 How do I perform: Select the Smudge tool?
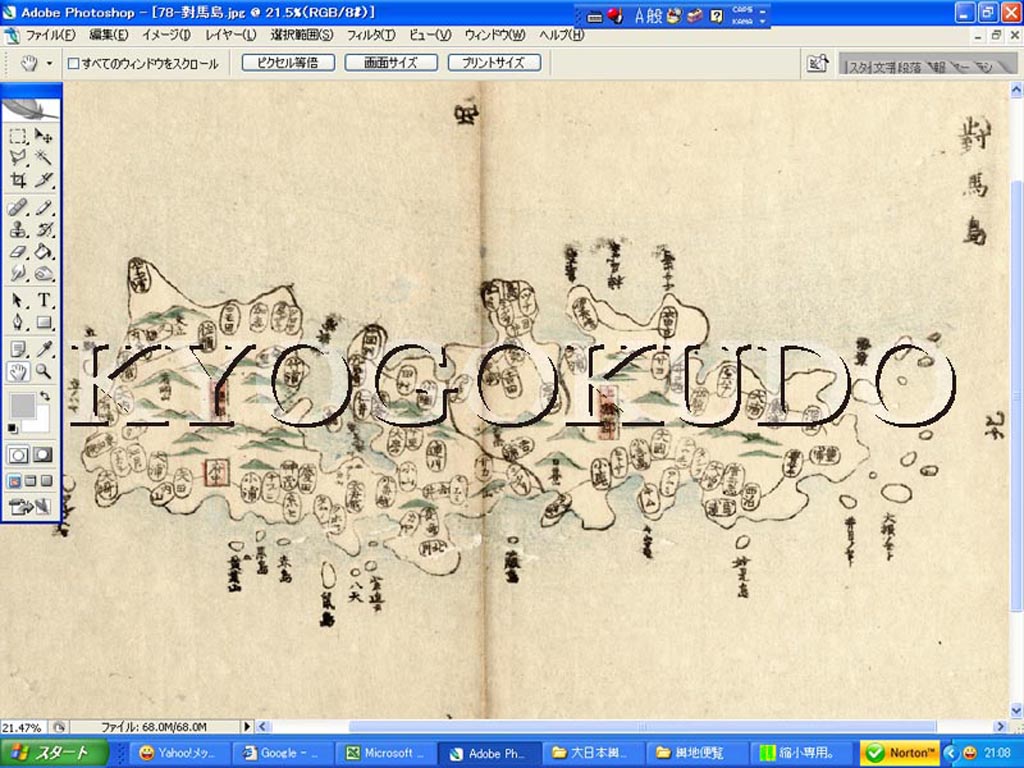pyautogui.click(x=18, y=273)
